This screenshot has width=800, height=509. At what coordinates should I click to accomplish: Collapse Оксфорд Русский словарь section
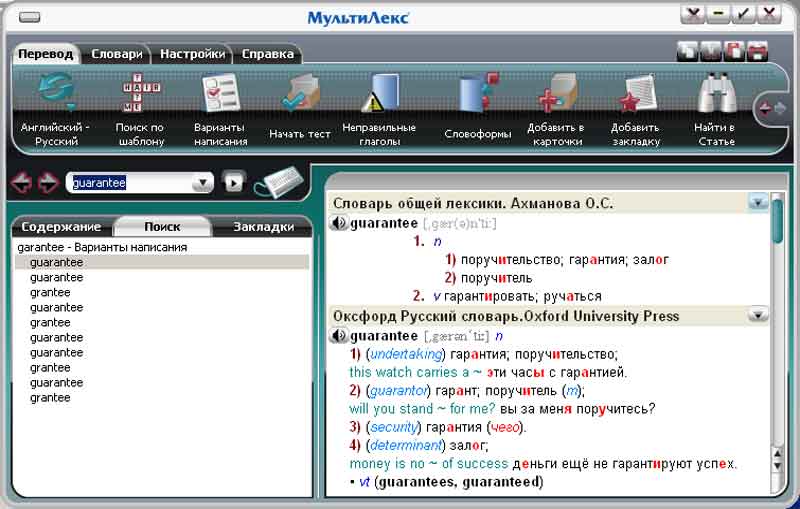pyautogui.click(x=758, y=315)
